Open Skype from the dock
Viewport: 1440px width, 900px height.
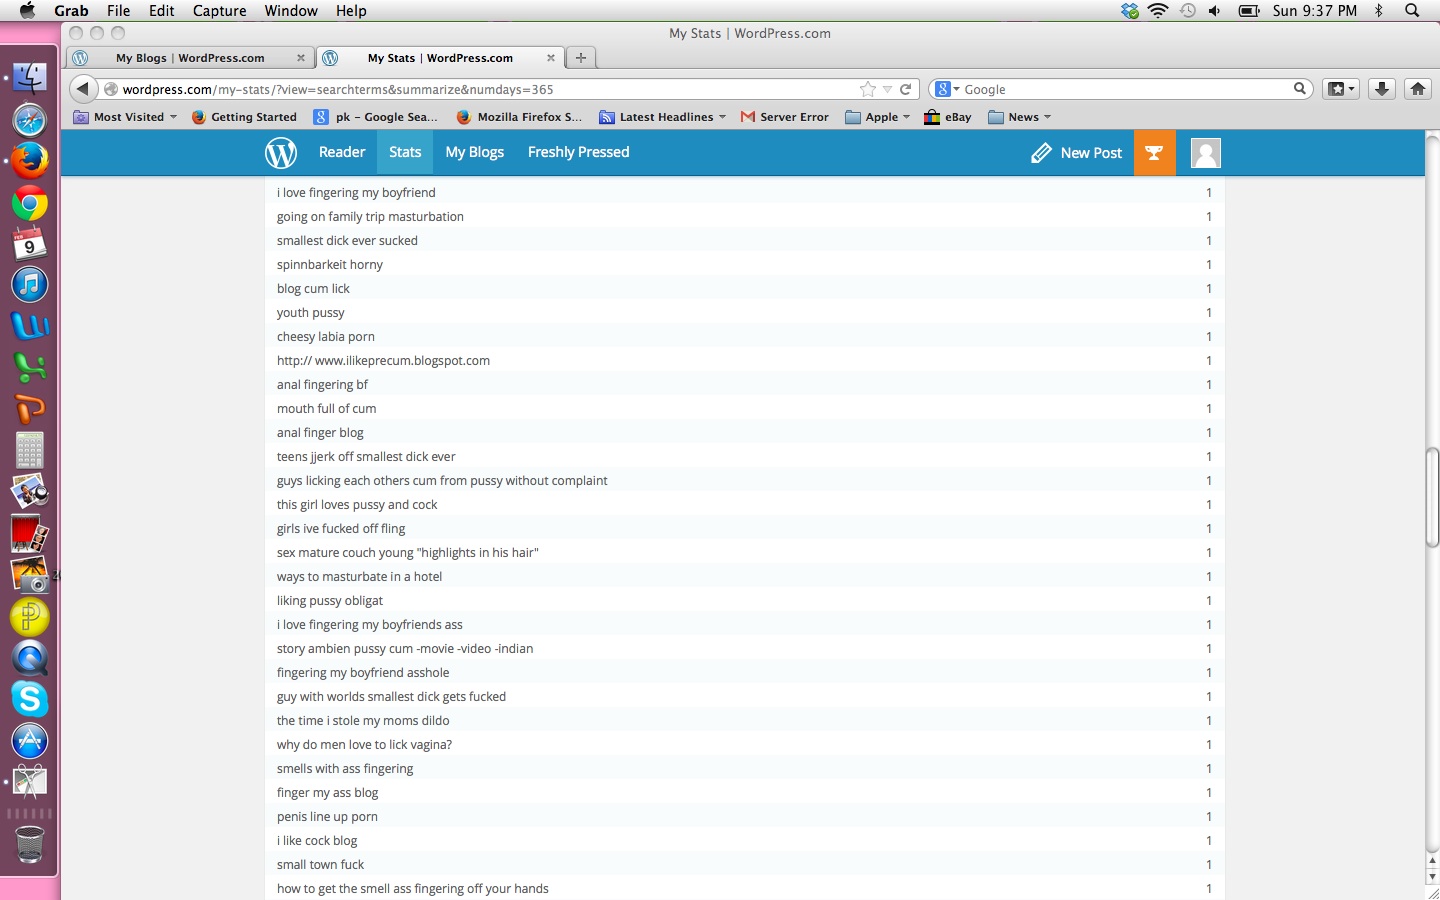[x=30, y=698]
